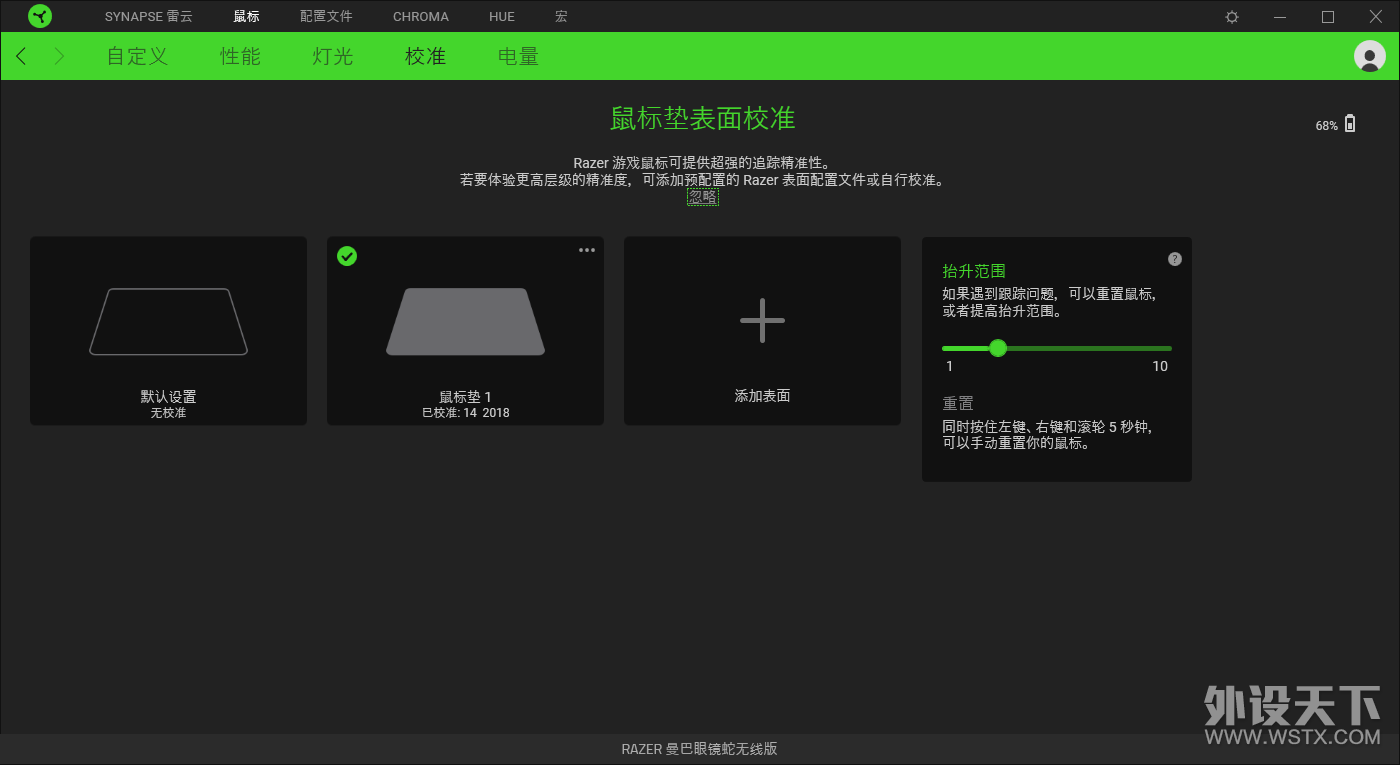Image resolution: width=1400 pixels, height=765 pixels.
Task: Close the Synapse window
Action: point(1375,17)
